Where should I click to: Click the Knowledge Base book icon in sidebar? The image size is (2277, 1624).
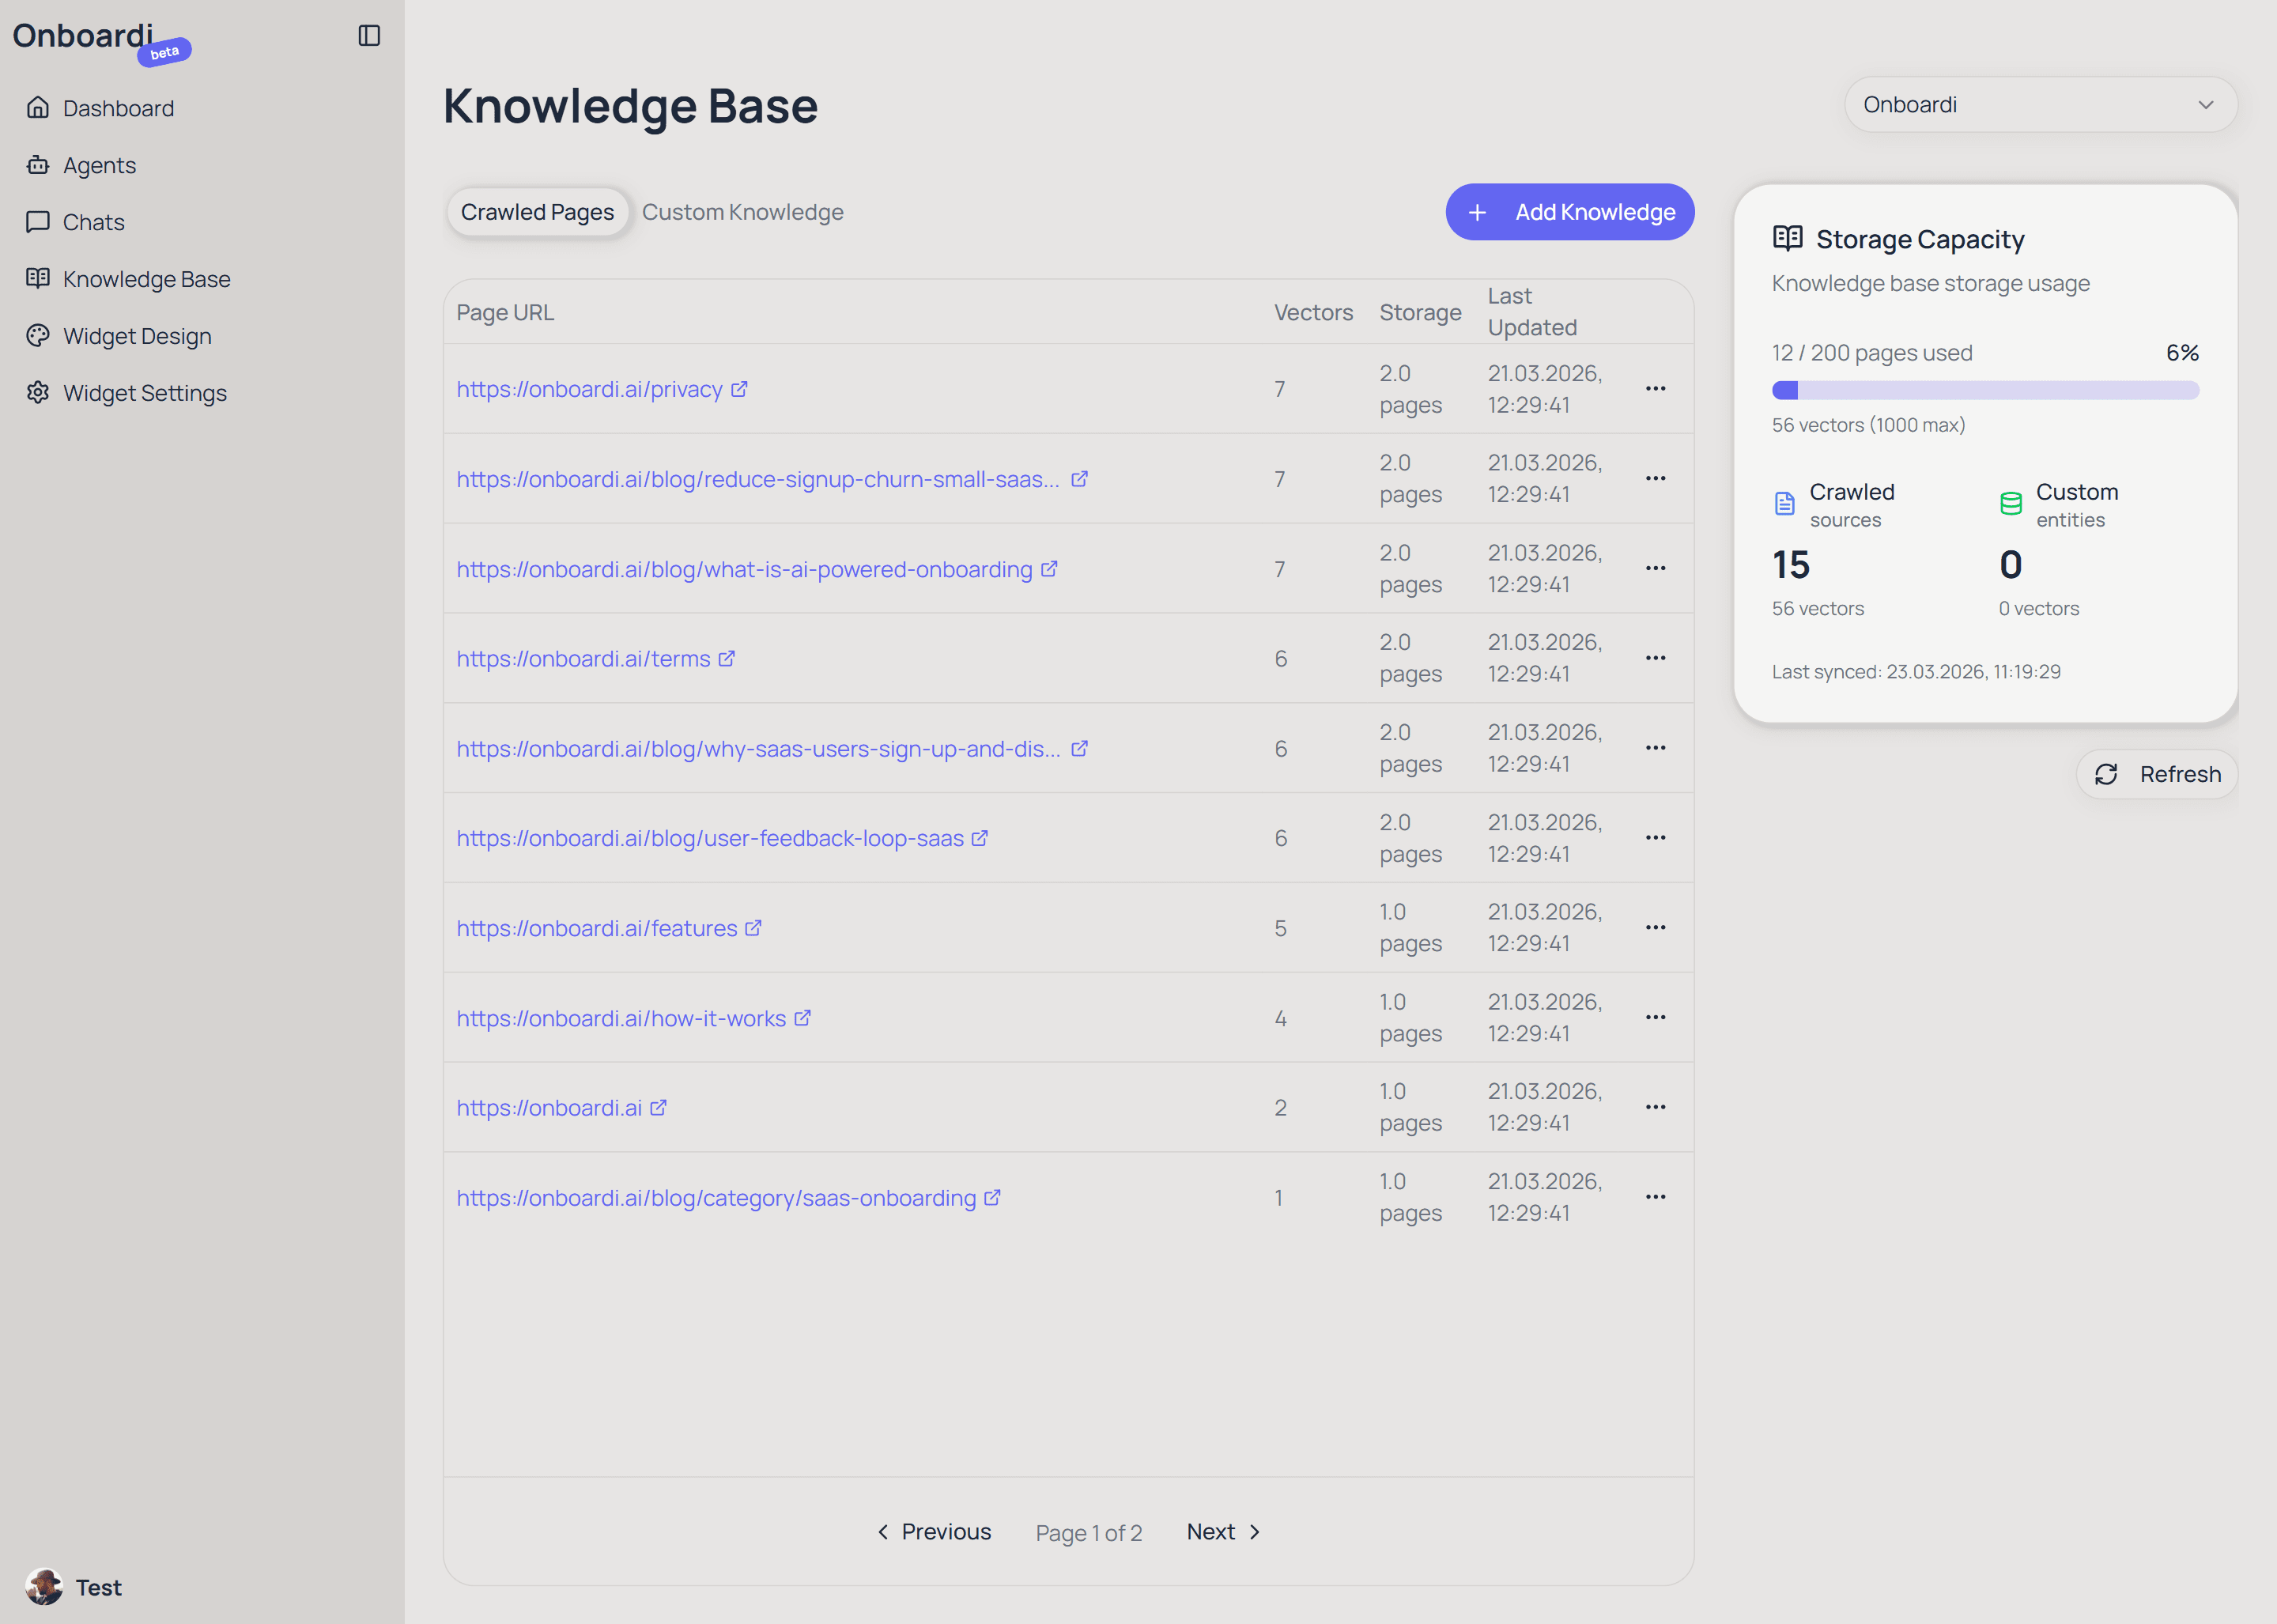click(38, 278)
